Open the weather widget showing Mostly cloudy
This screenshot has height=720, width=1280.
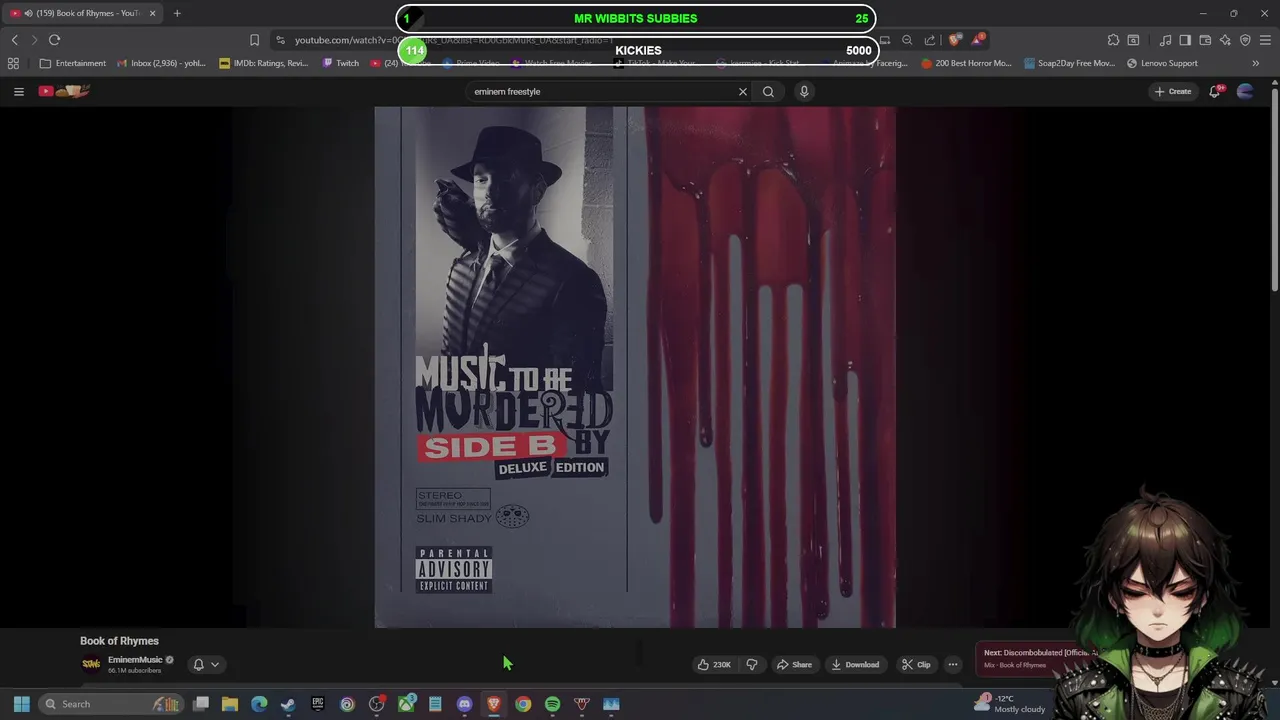1010,704
